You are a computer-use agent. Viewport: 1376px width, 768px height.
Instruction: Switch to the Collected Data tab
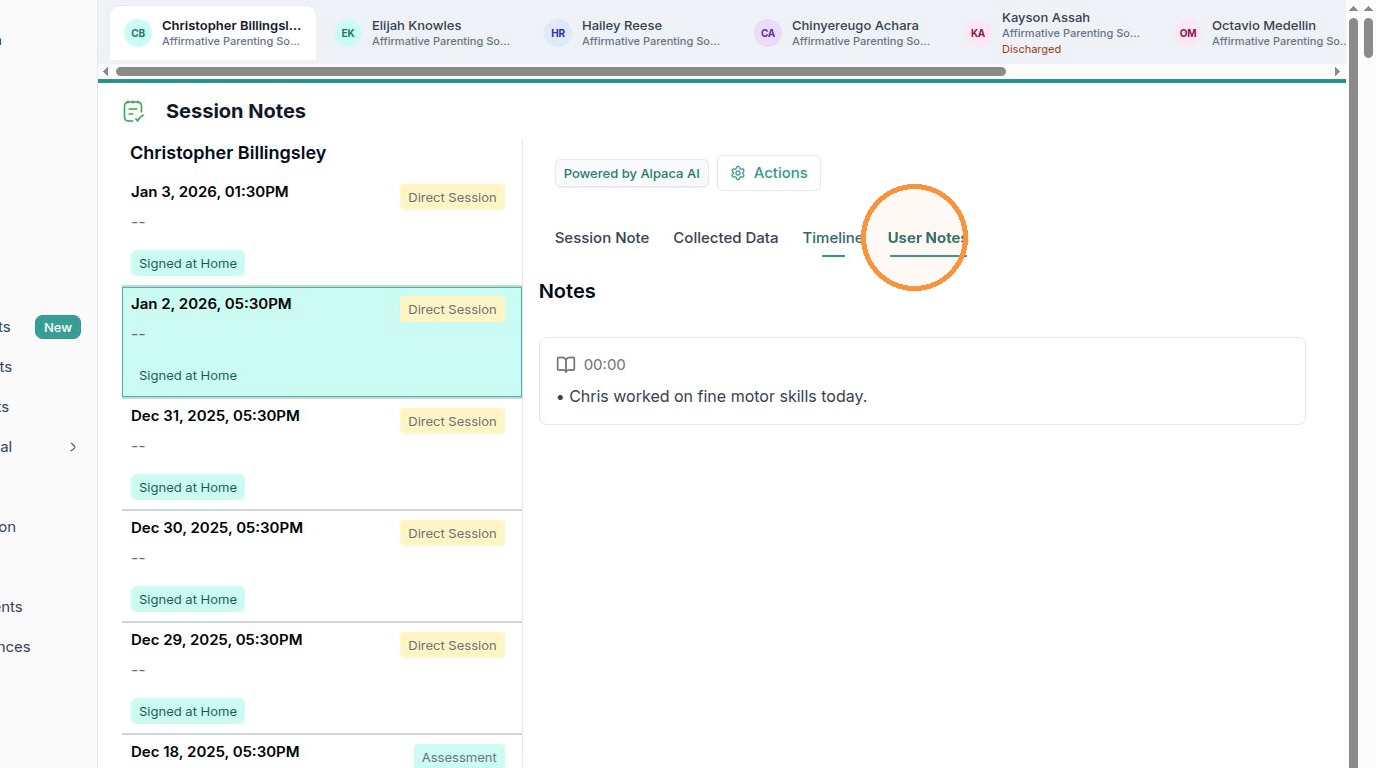pos(726,238)
